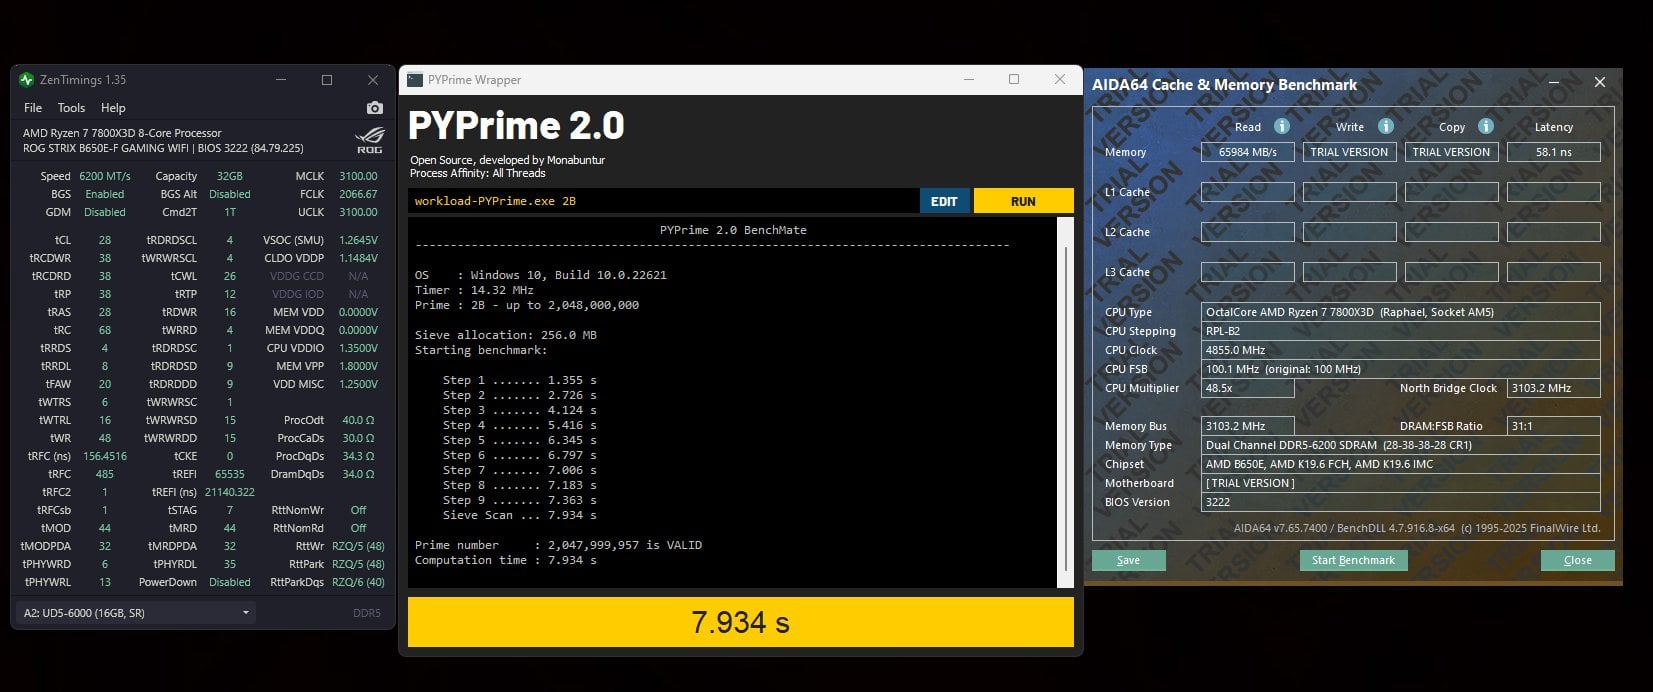Click the tRFC (ns) 156.4516 value
The image size is (1653, 692).
pyautogui.click(x=105, y=456)
